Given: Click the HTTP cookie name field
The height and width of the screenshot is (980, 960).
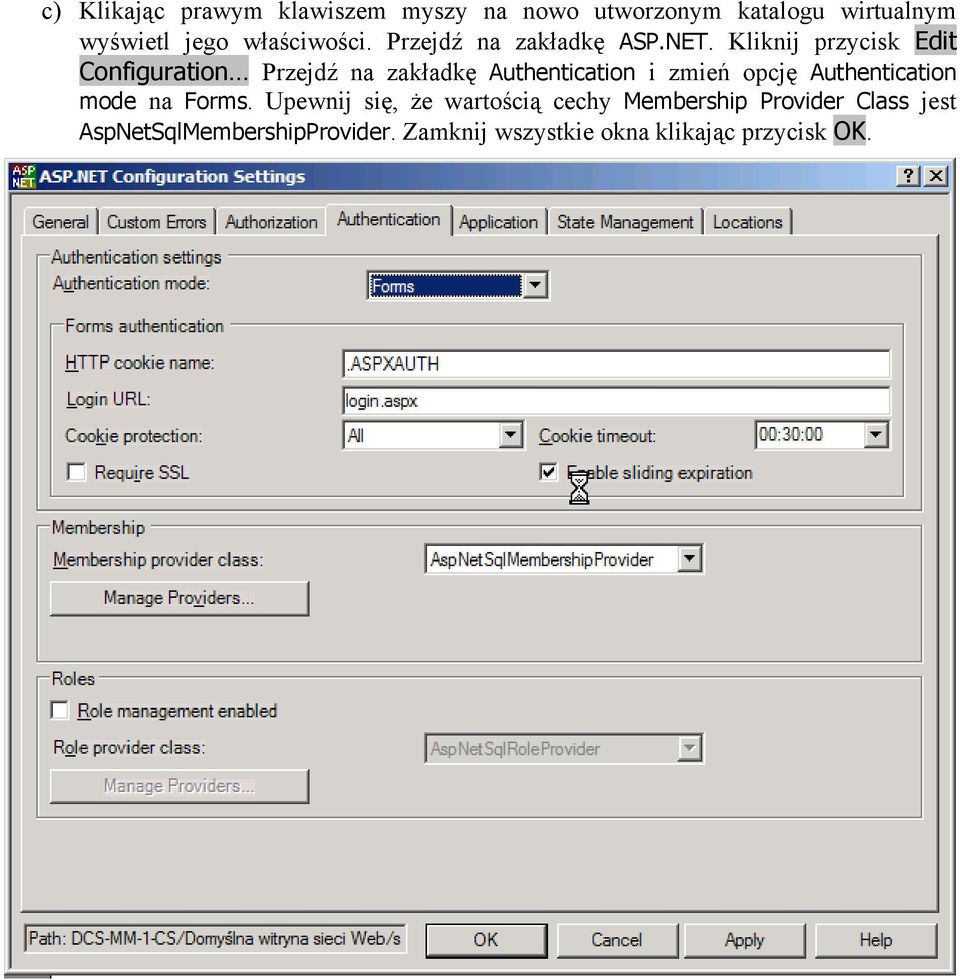Looking at the screenshot, I should [x=616, y=364].
